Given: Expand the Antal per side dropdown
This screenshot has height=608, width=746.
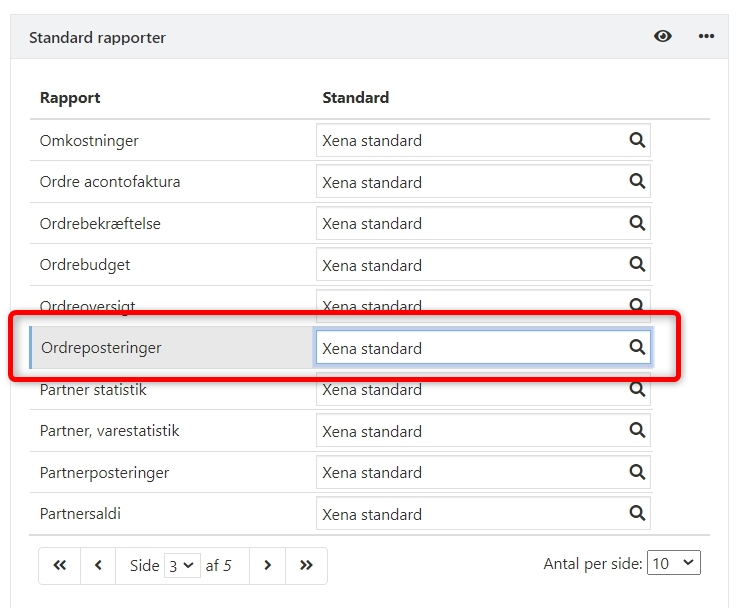Looking at the screenshot, I should click(x=674, y=563).
